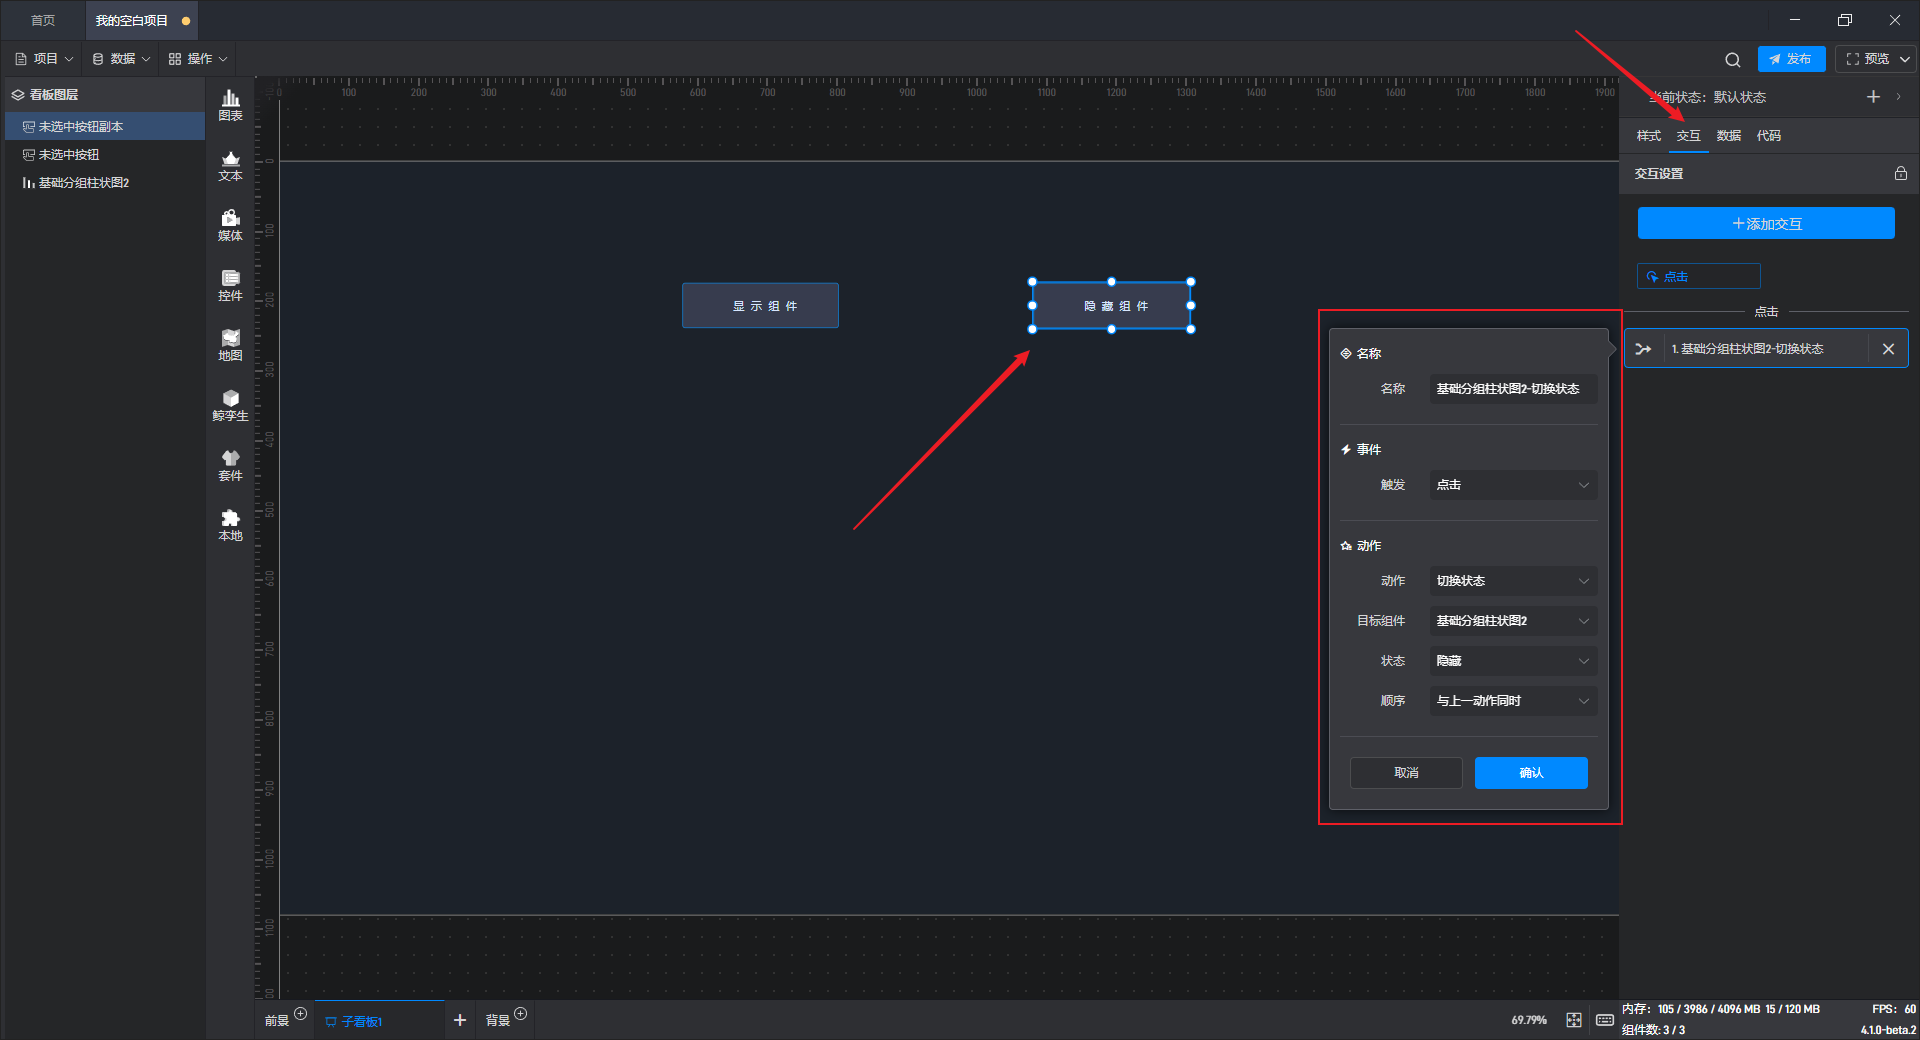
Task: Select layer 未选中按钮
Action: [x=105, y=155]
